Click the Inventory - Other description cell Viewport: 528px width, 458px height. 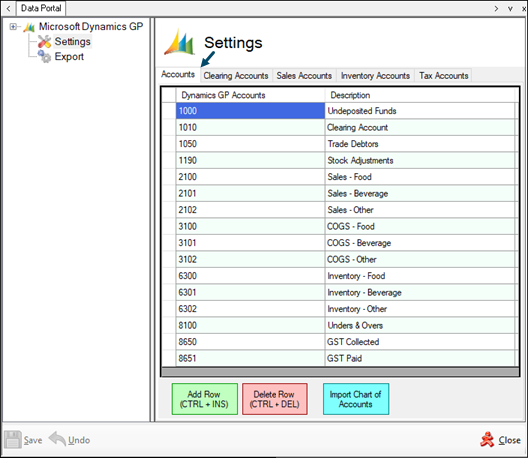pos(420,309)
